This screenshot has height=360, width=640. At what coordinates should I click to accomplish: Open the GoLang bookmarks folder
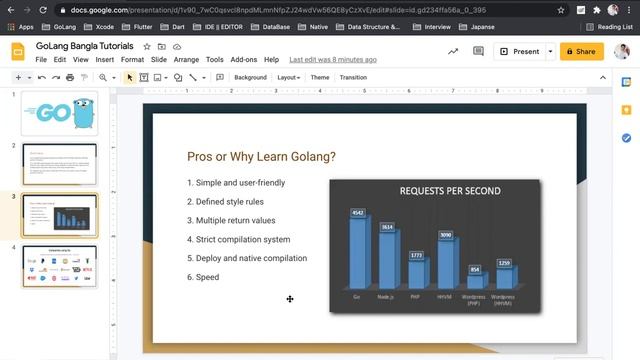pyautogui.click(x=59, y=27)
